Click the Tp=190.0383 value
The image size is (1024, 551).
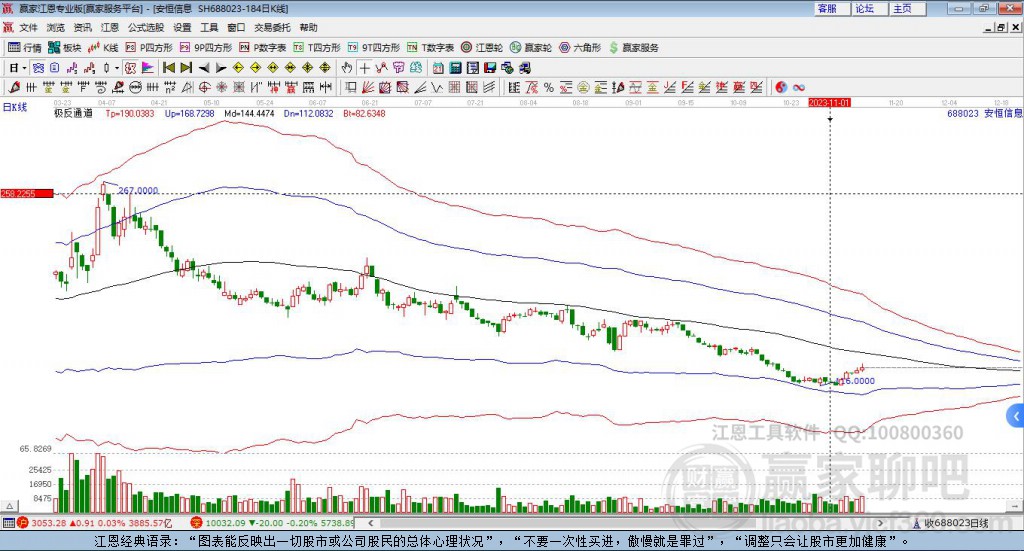click(130, 113)
